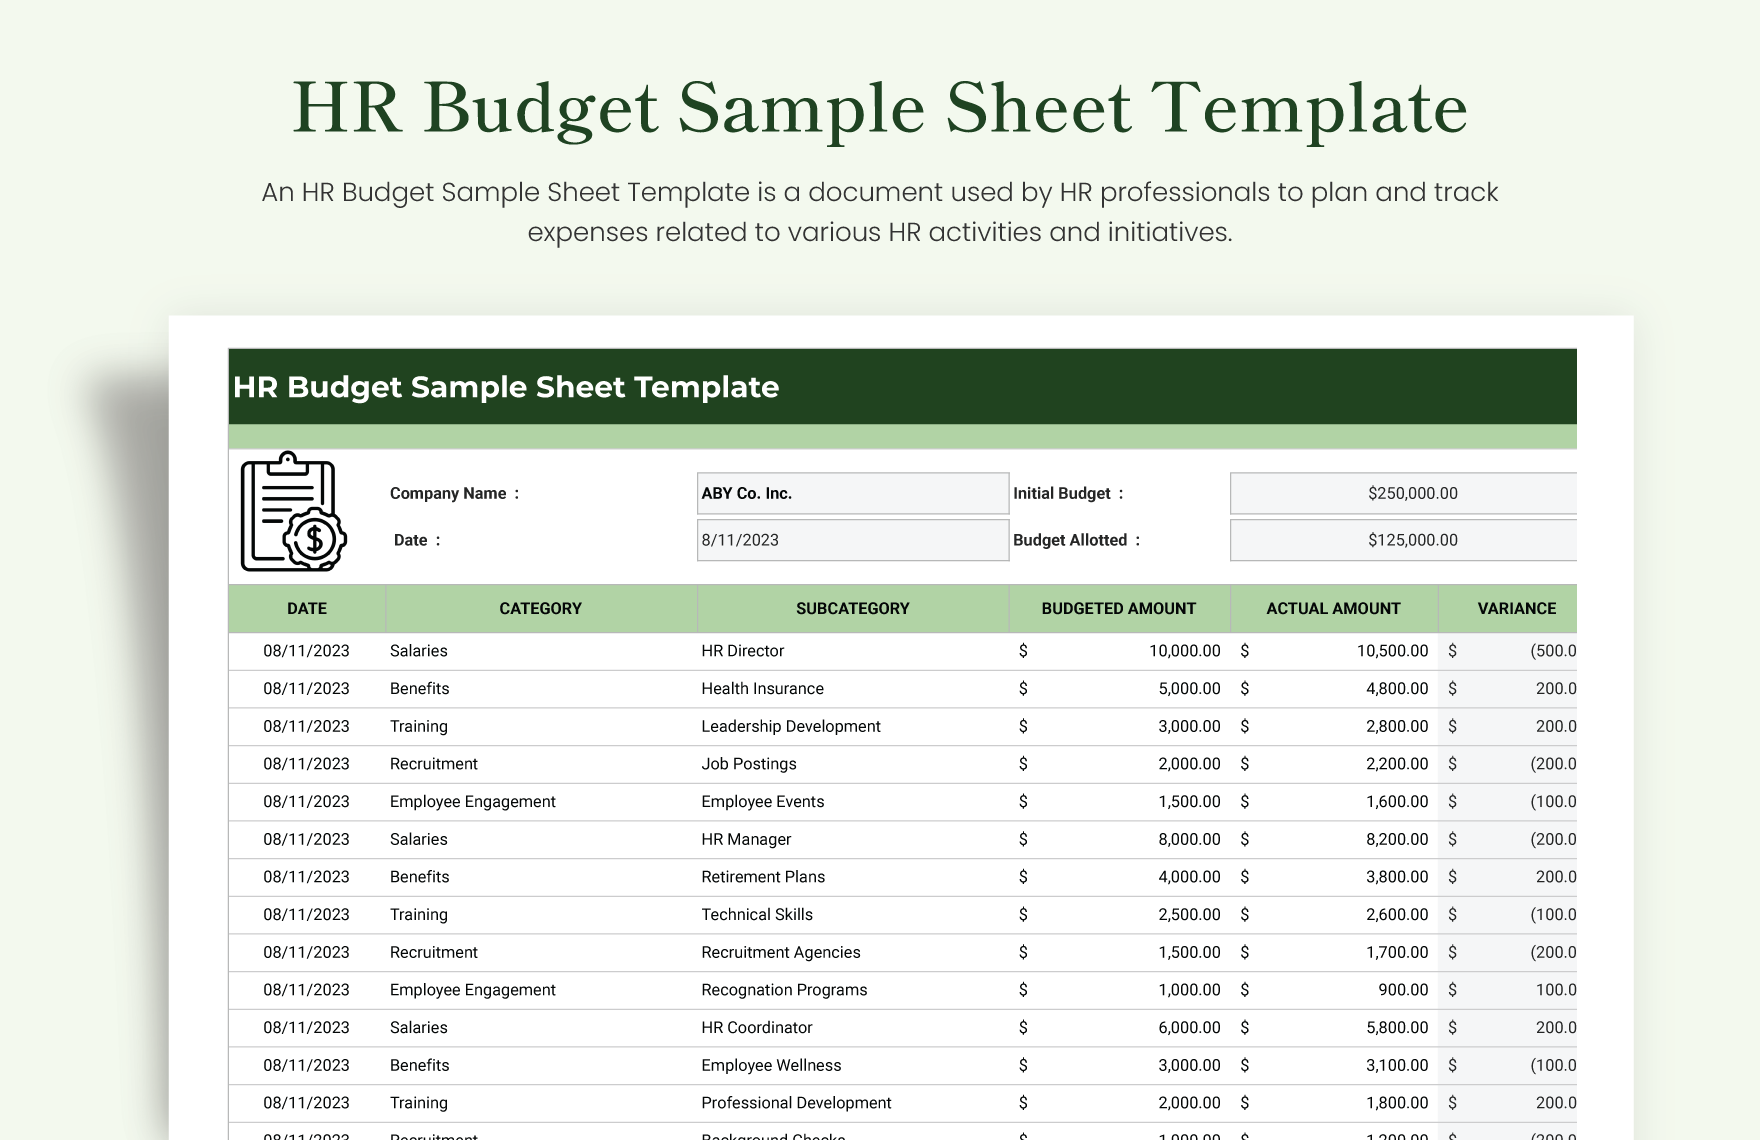This screenshot has width=1760, height=1140.
Task: Click the date cell in HR Director row
Action: tap(307, 651)
